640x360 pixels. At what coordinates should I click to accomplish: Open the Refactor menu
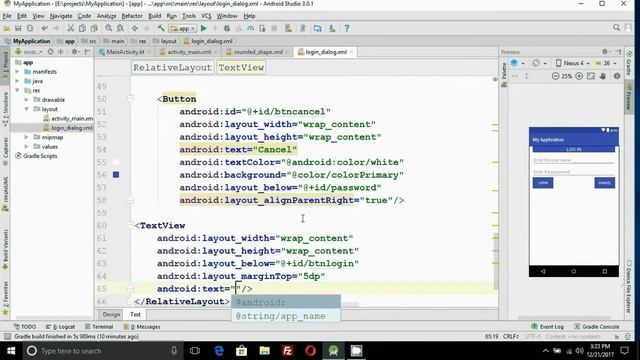[x=132, y=16]
